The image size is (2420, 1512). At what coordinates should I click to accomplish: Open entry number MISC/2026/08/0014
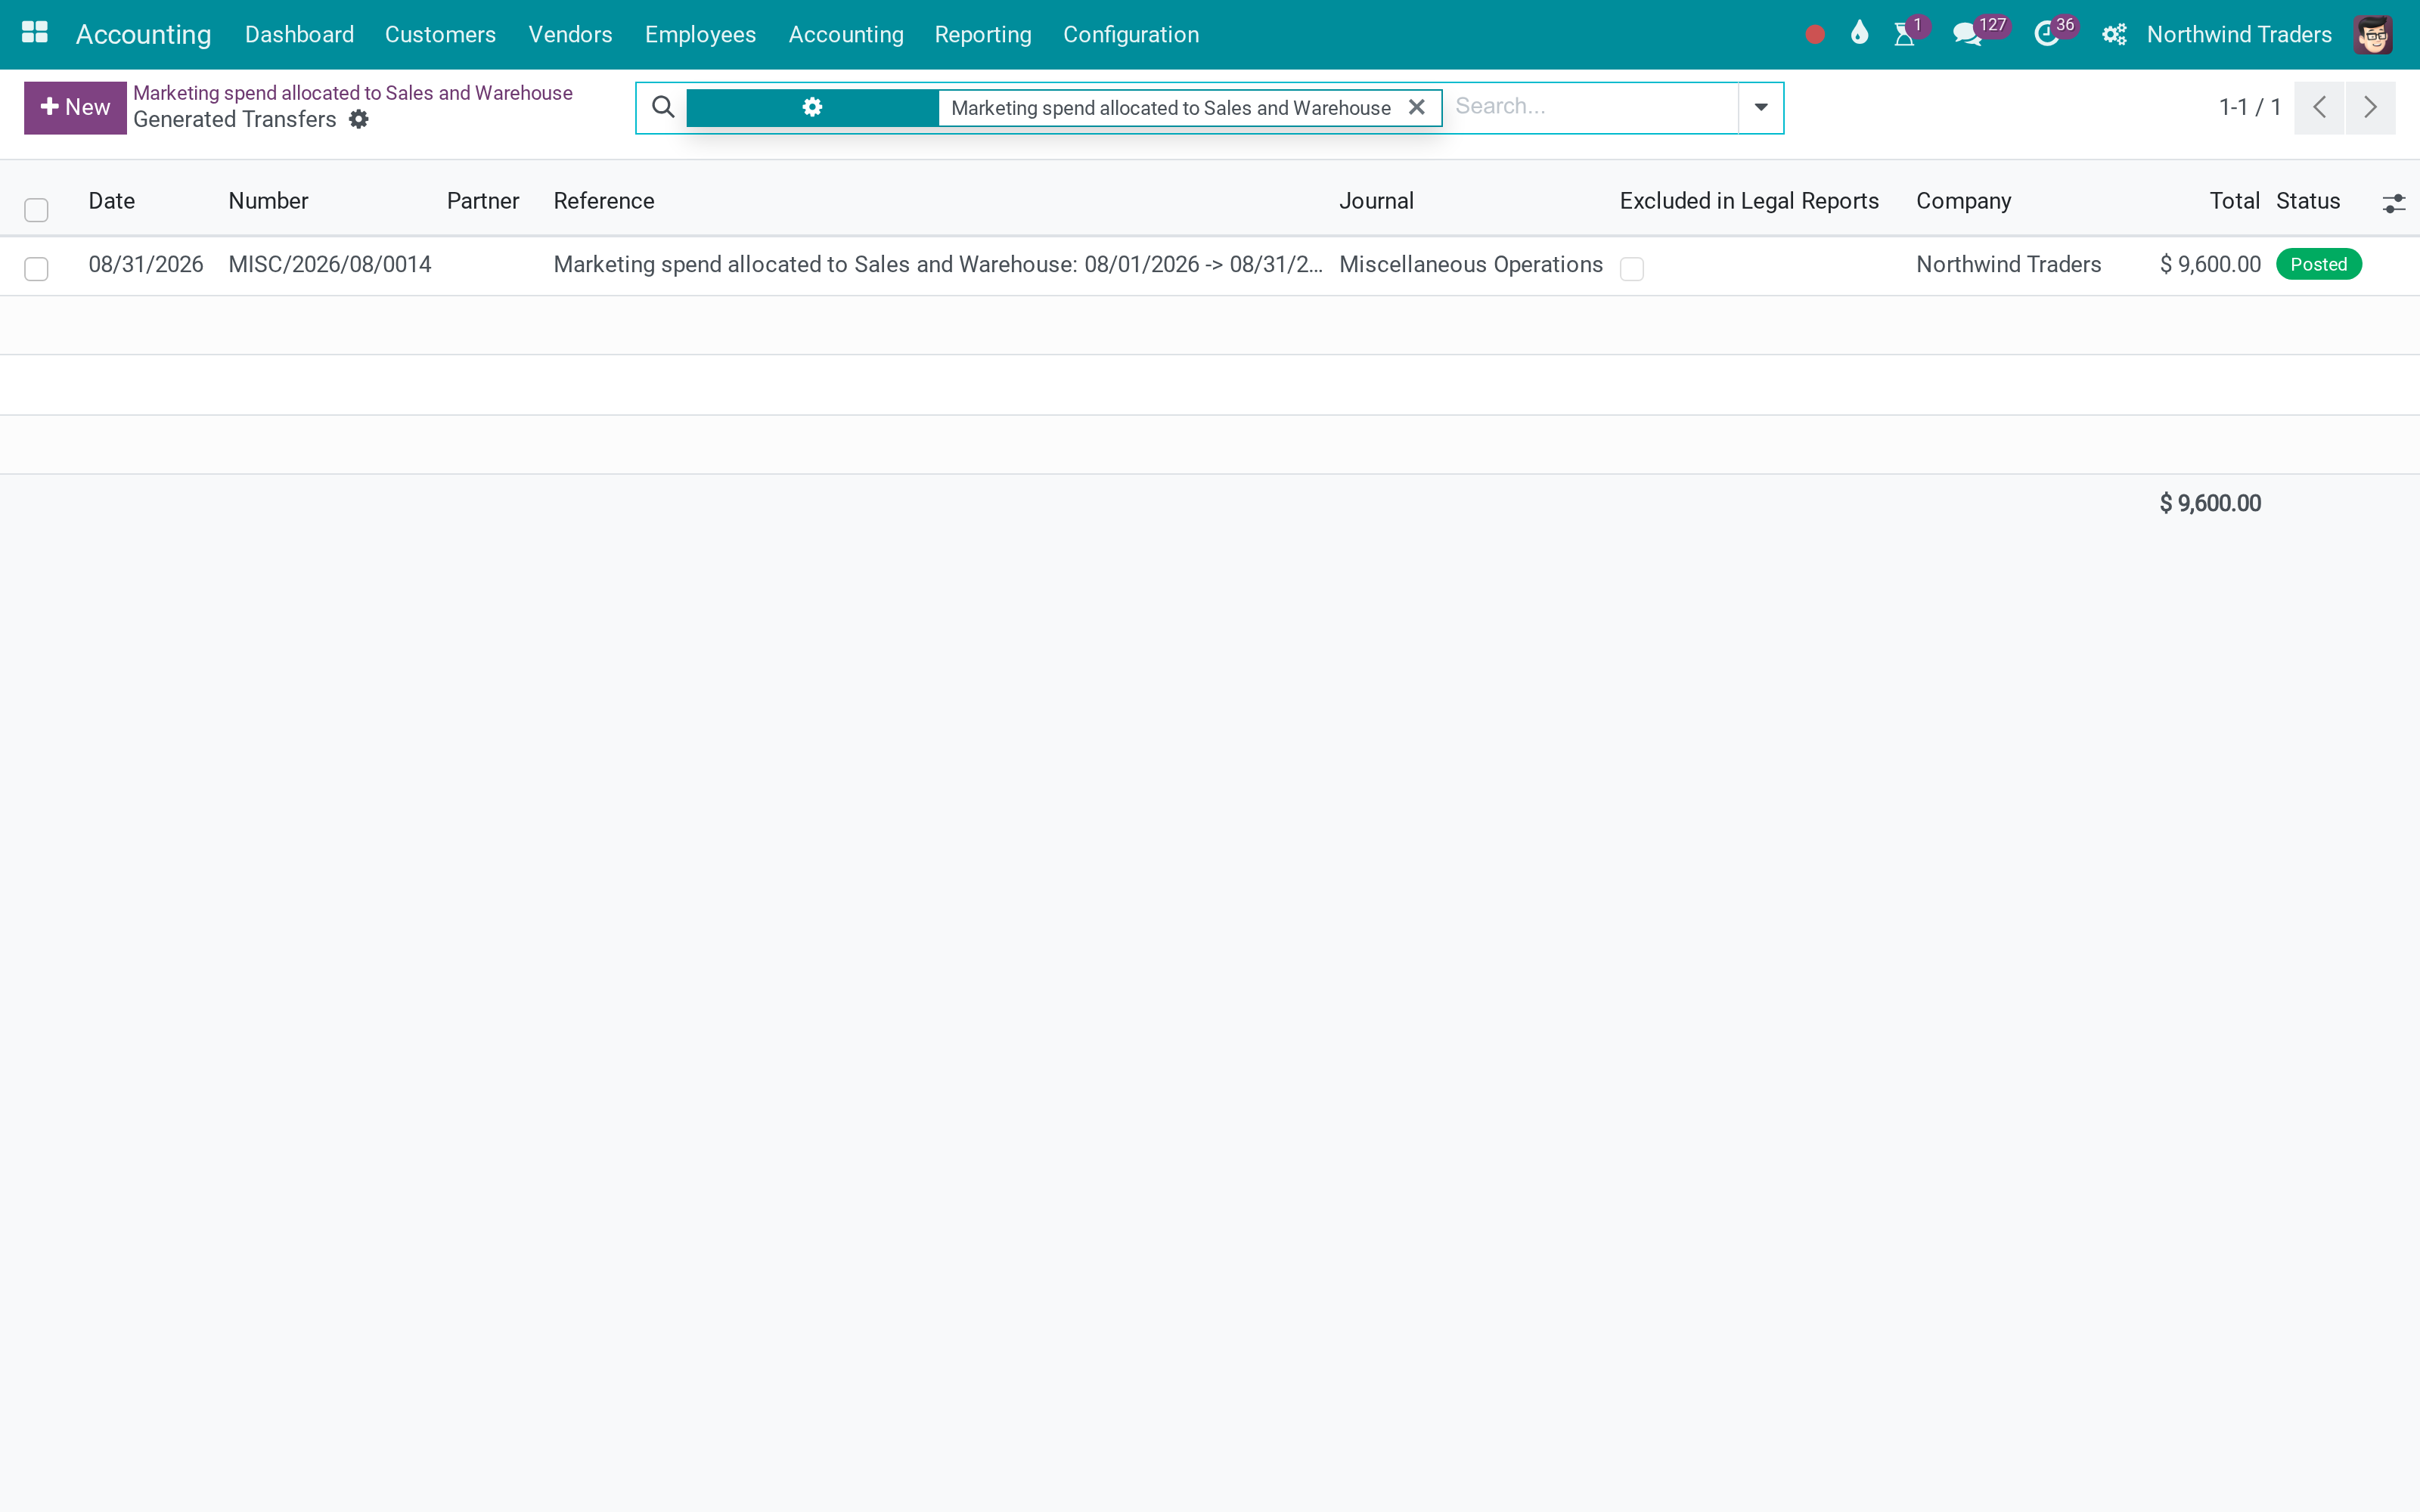[x=330, y=264]
